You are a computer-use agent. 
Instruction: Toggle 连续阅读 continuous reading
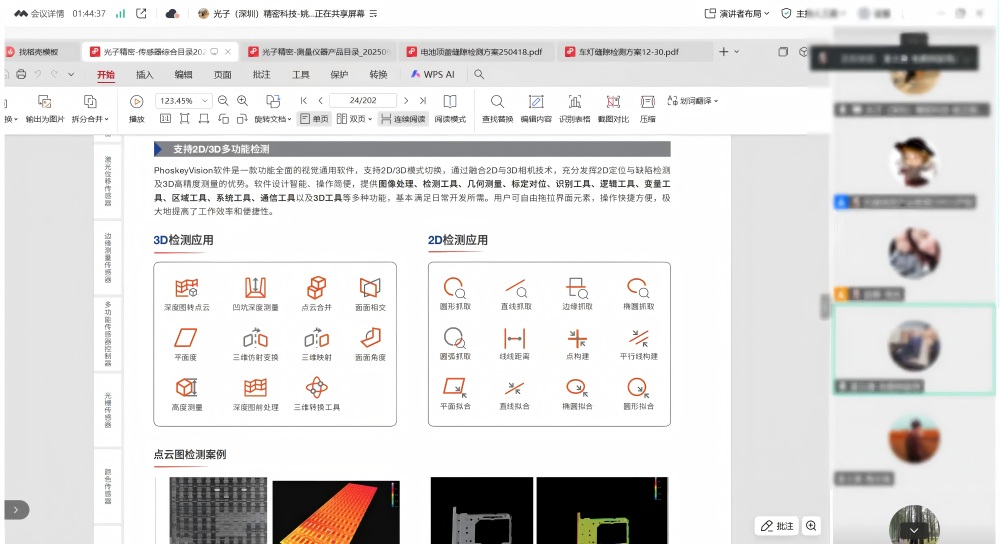click(x=403, y=119)
